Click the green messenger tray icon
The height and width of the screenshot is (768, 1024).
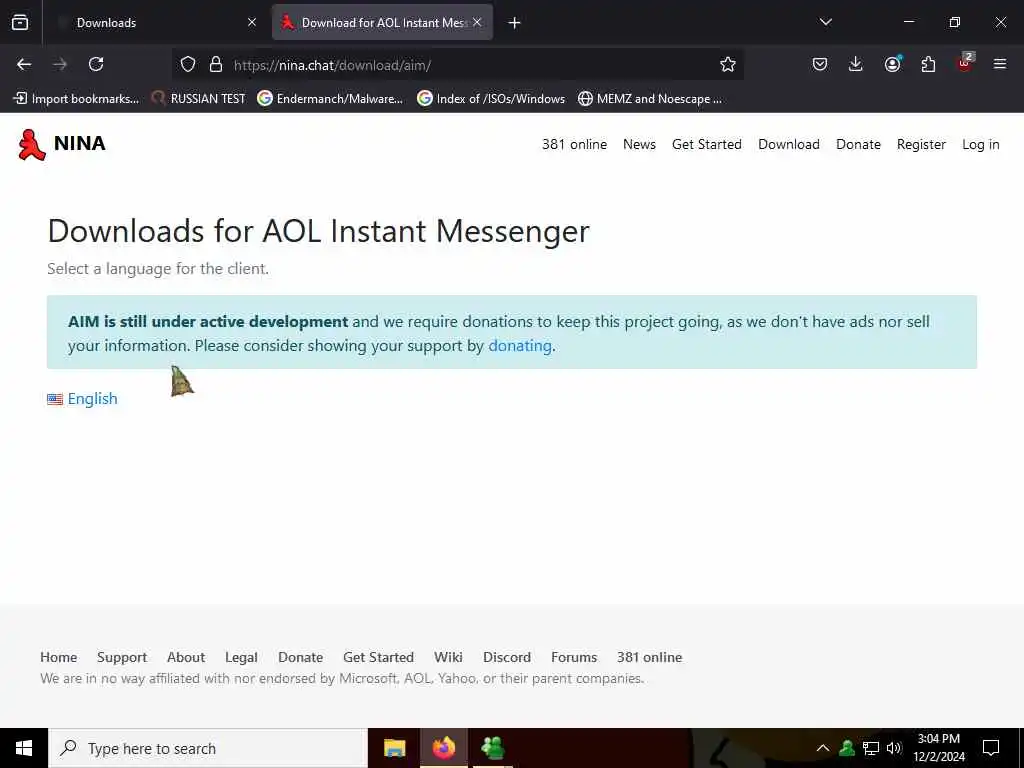point(847,748)
